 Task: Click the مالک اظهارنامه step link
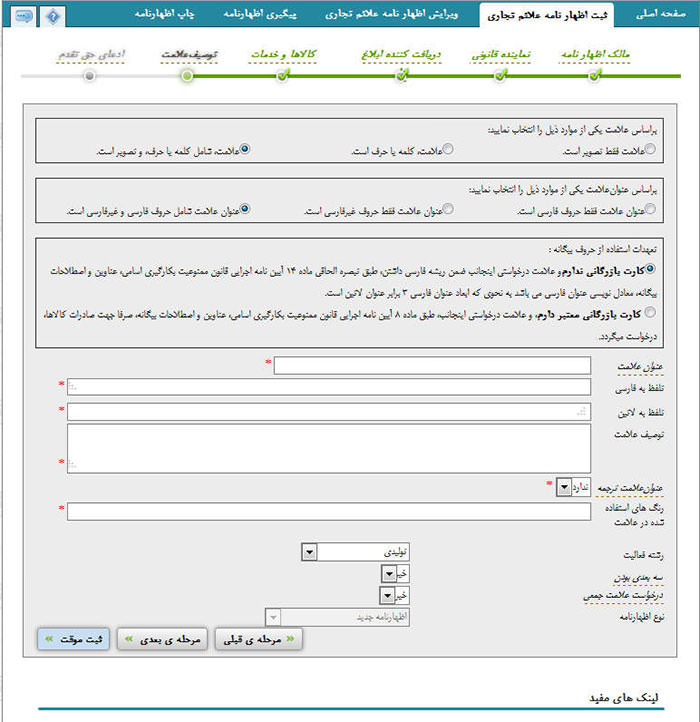click(595, 55)
